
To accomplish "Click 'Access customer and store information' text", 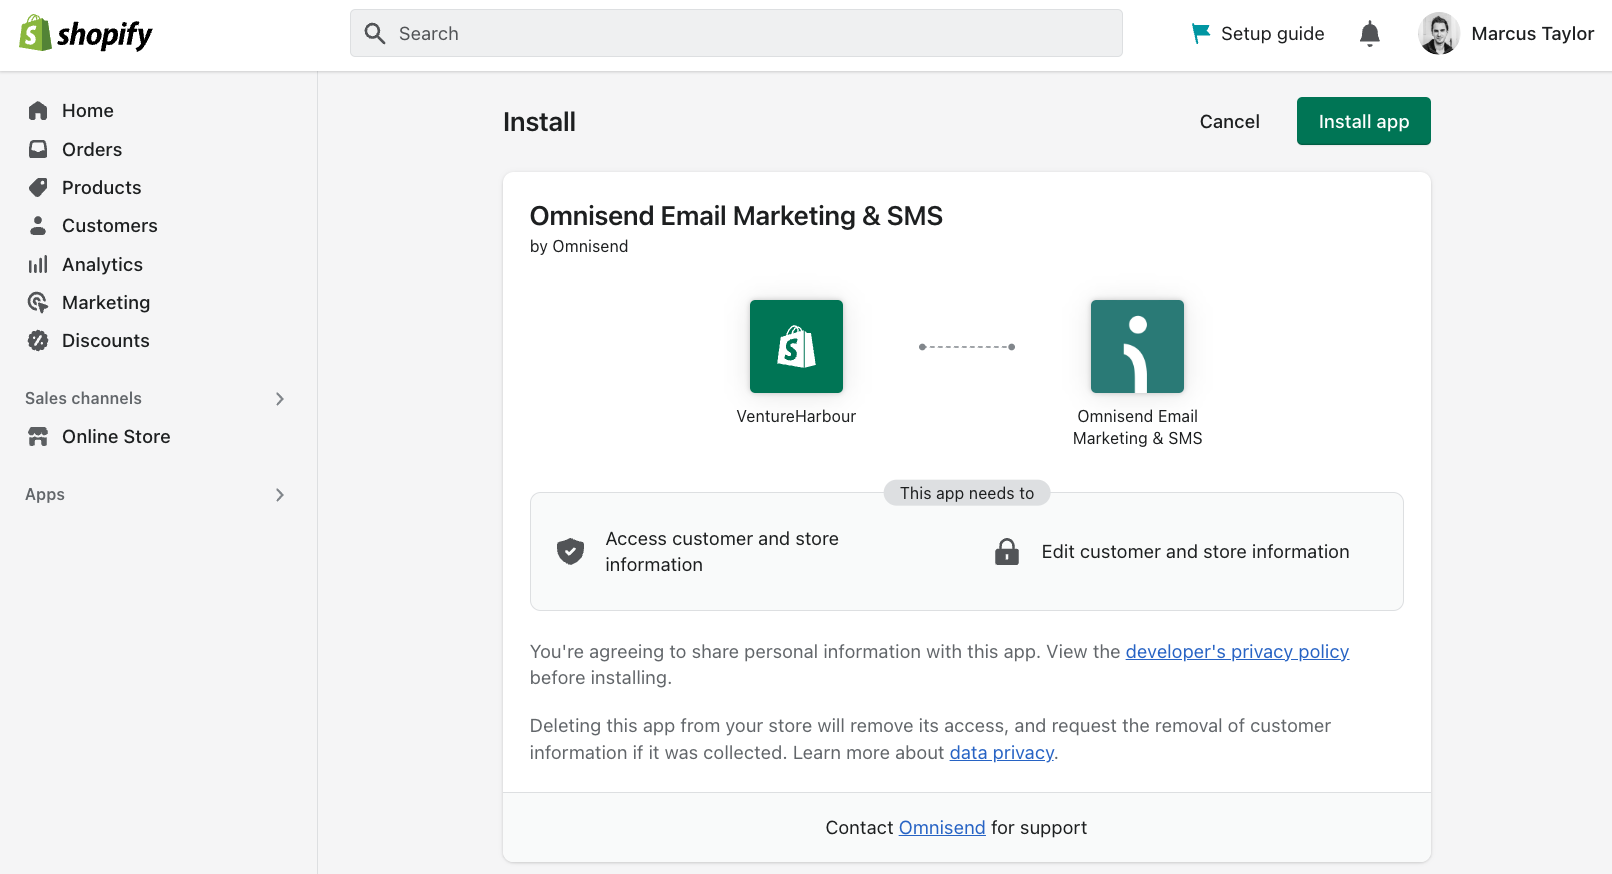I will coord(722,551).
